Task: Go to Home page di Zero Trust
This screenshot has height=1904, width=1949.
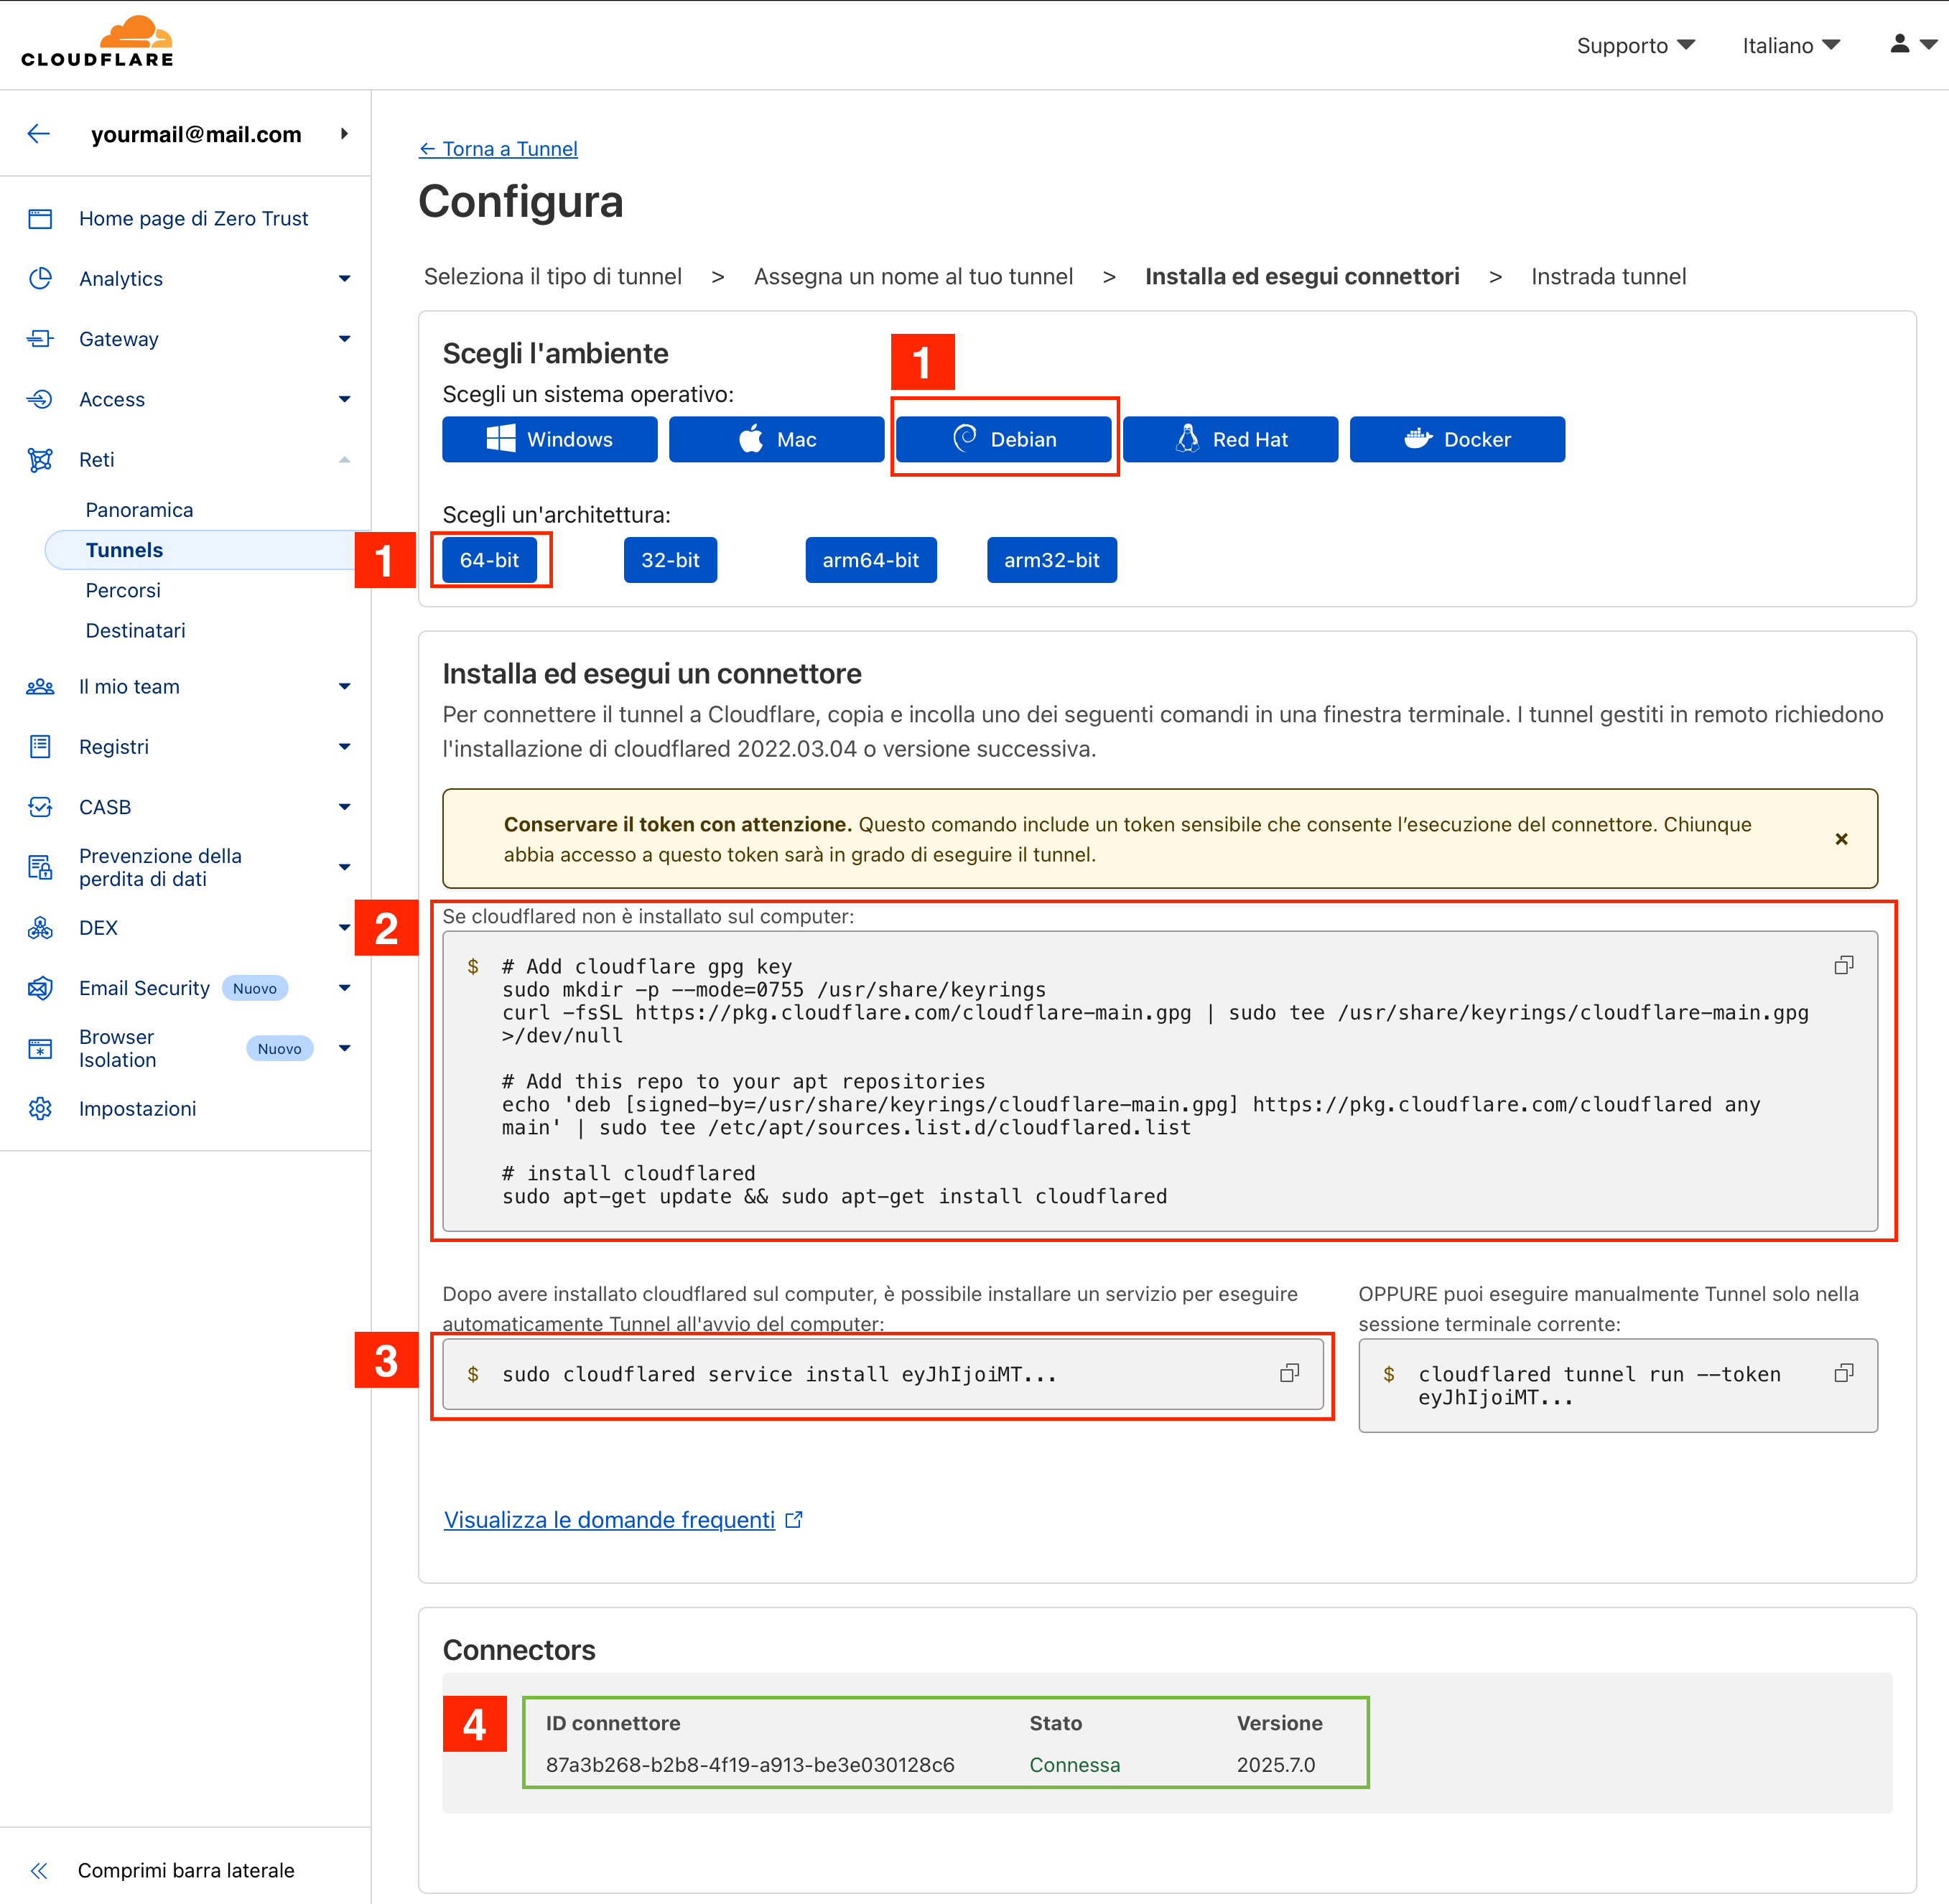Action: 193,218
